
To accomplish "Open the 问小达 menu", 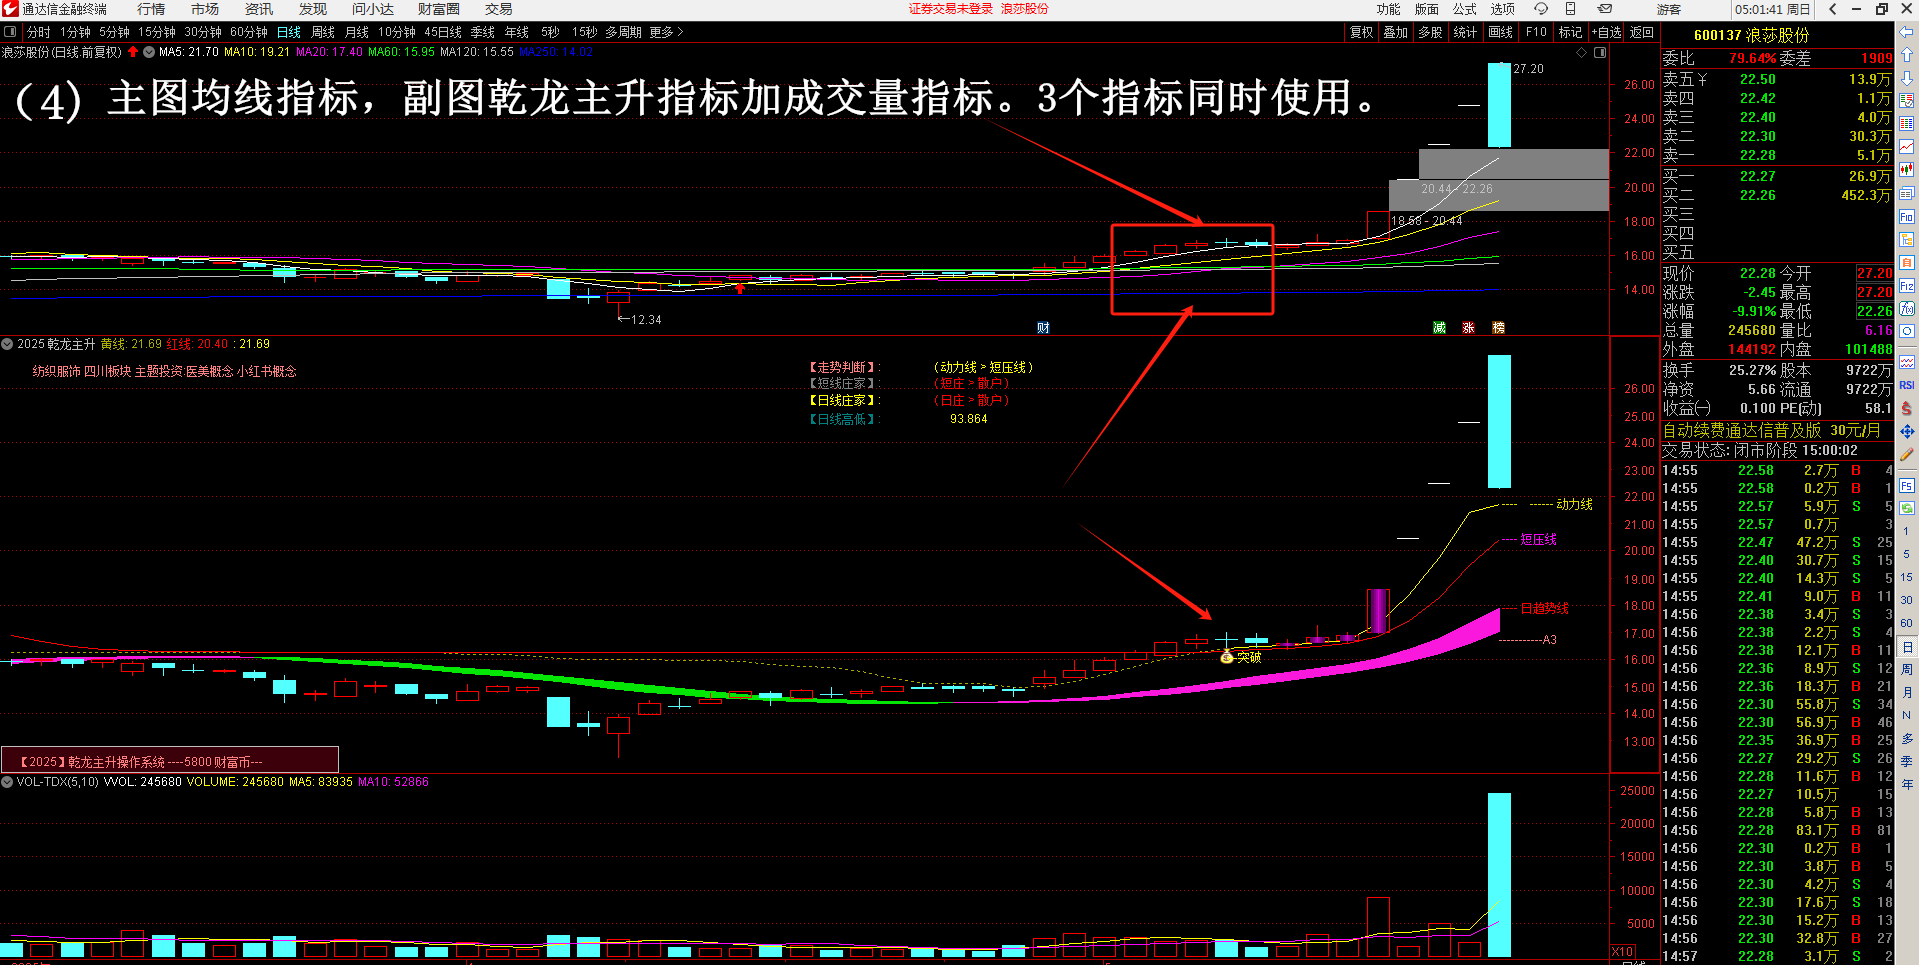I will [x=373, y=9].
